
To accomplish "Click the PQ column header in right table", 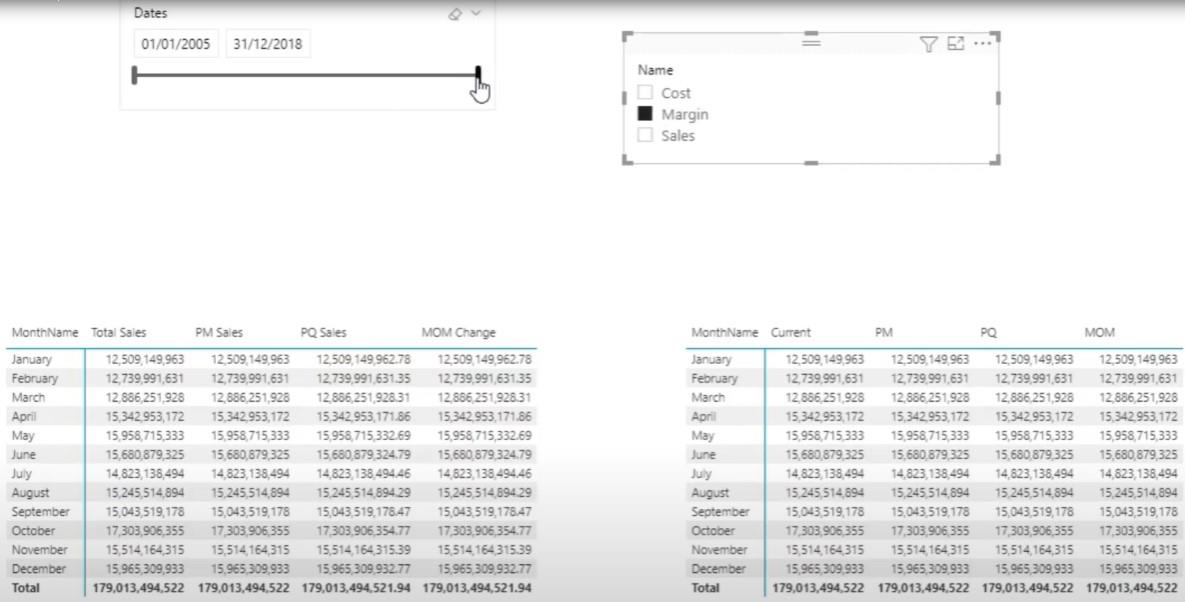I will click(988, 332).
